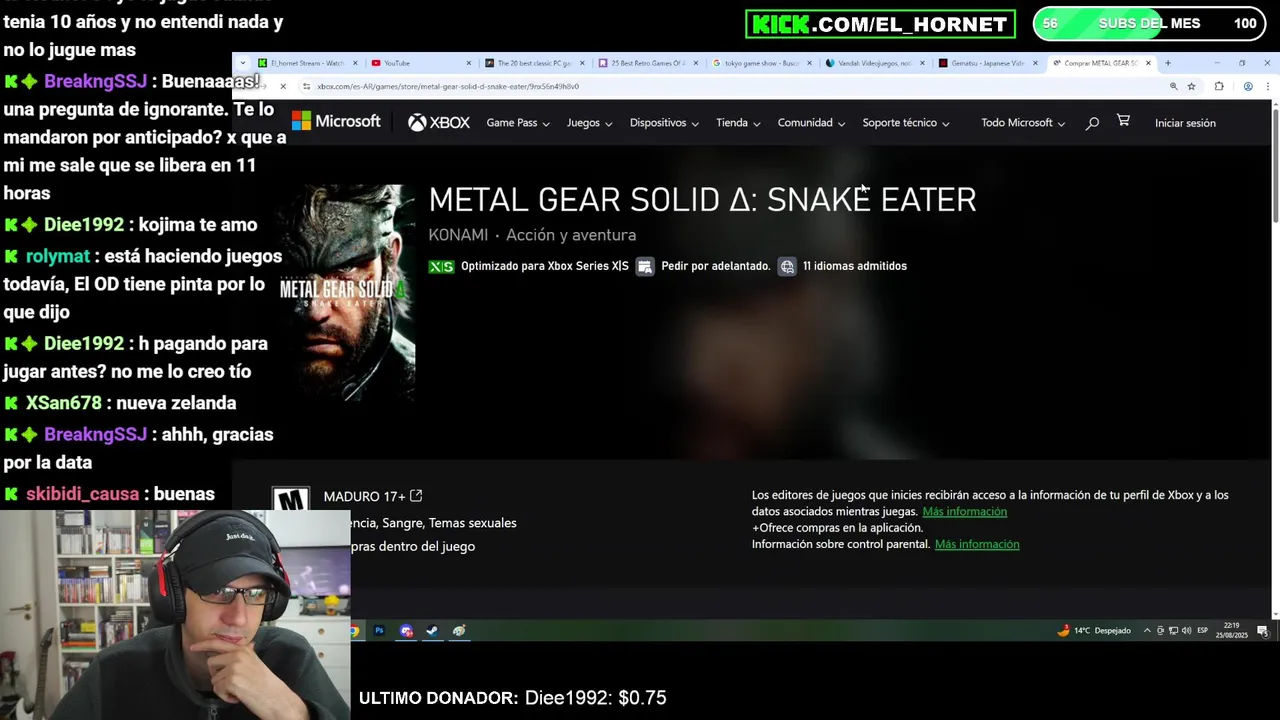Open Más información link for parental controls
Viewport: 1280px width, 720px height.
[977, 544]
